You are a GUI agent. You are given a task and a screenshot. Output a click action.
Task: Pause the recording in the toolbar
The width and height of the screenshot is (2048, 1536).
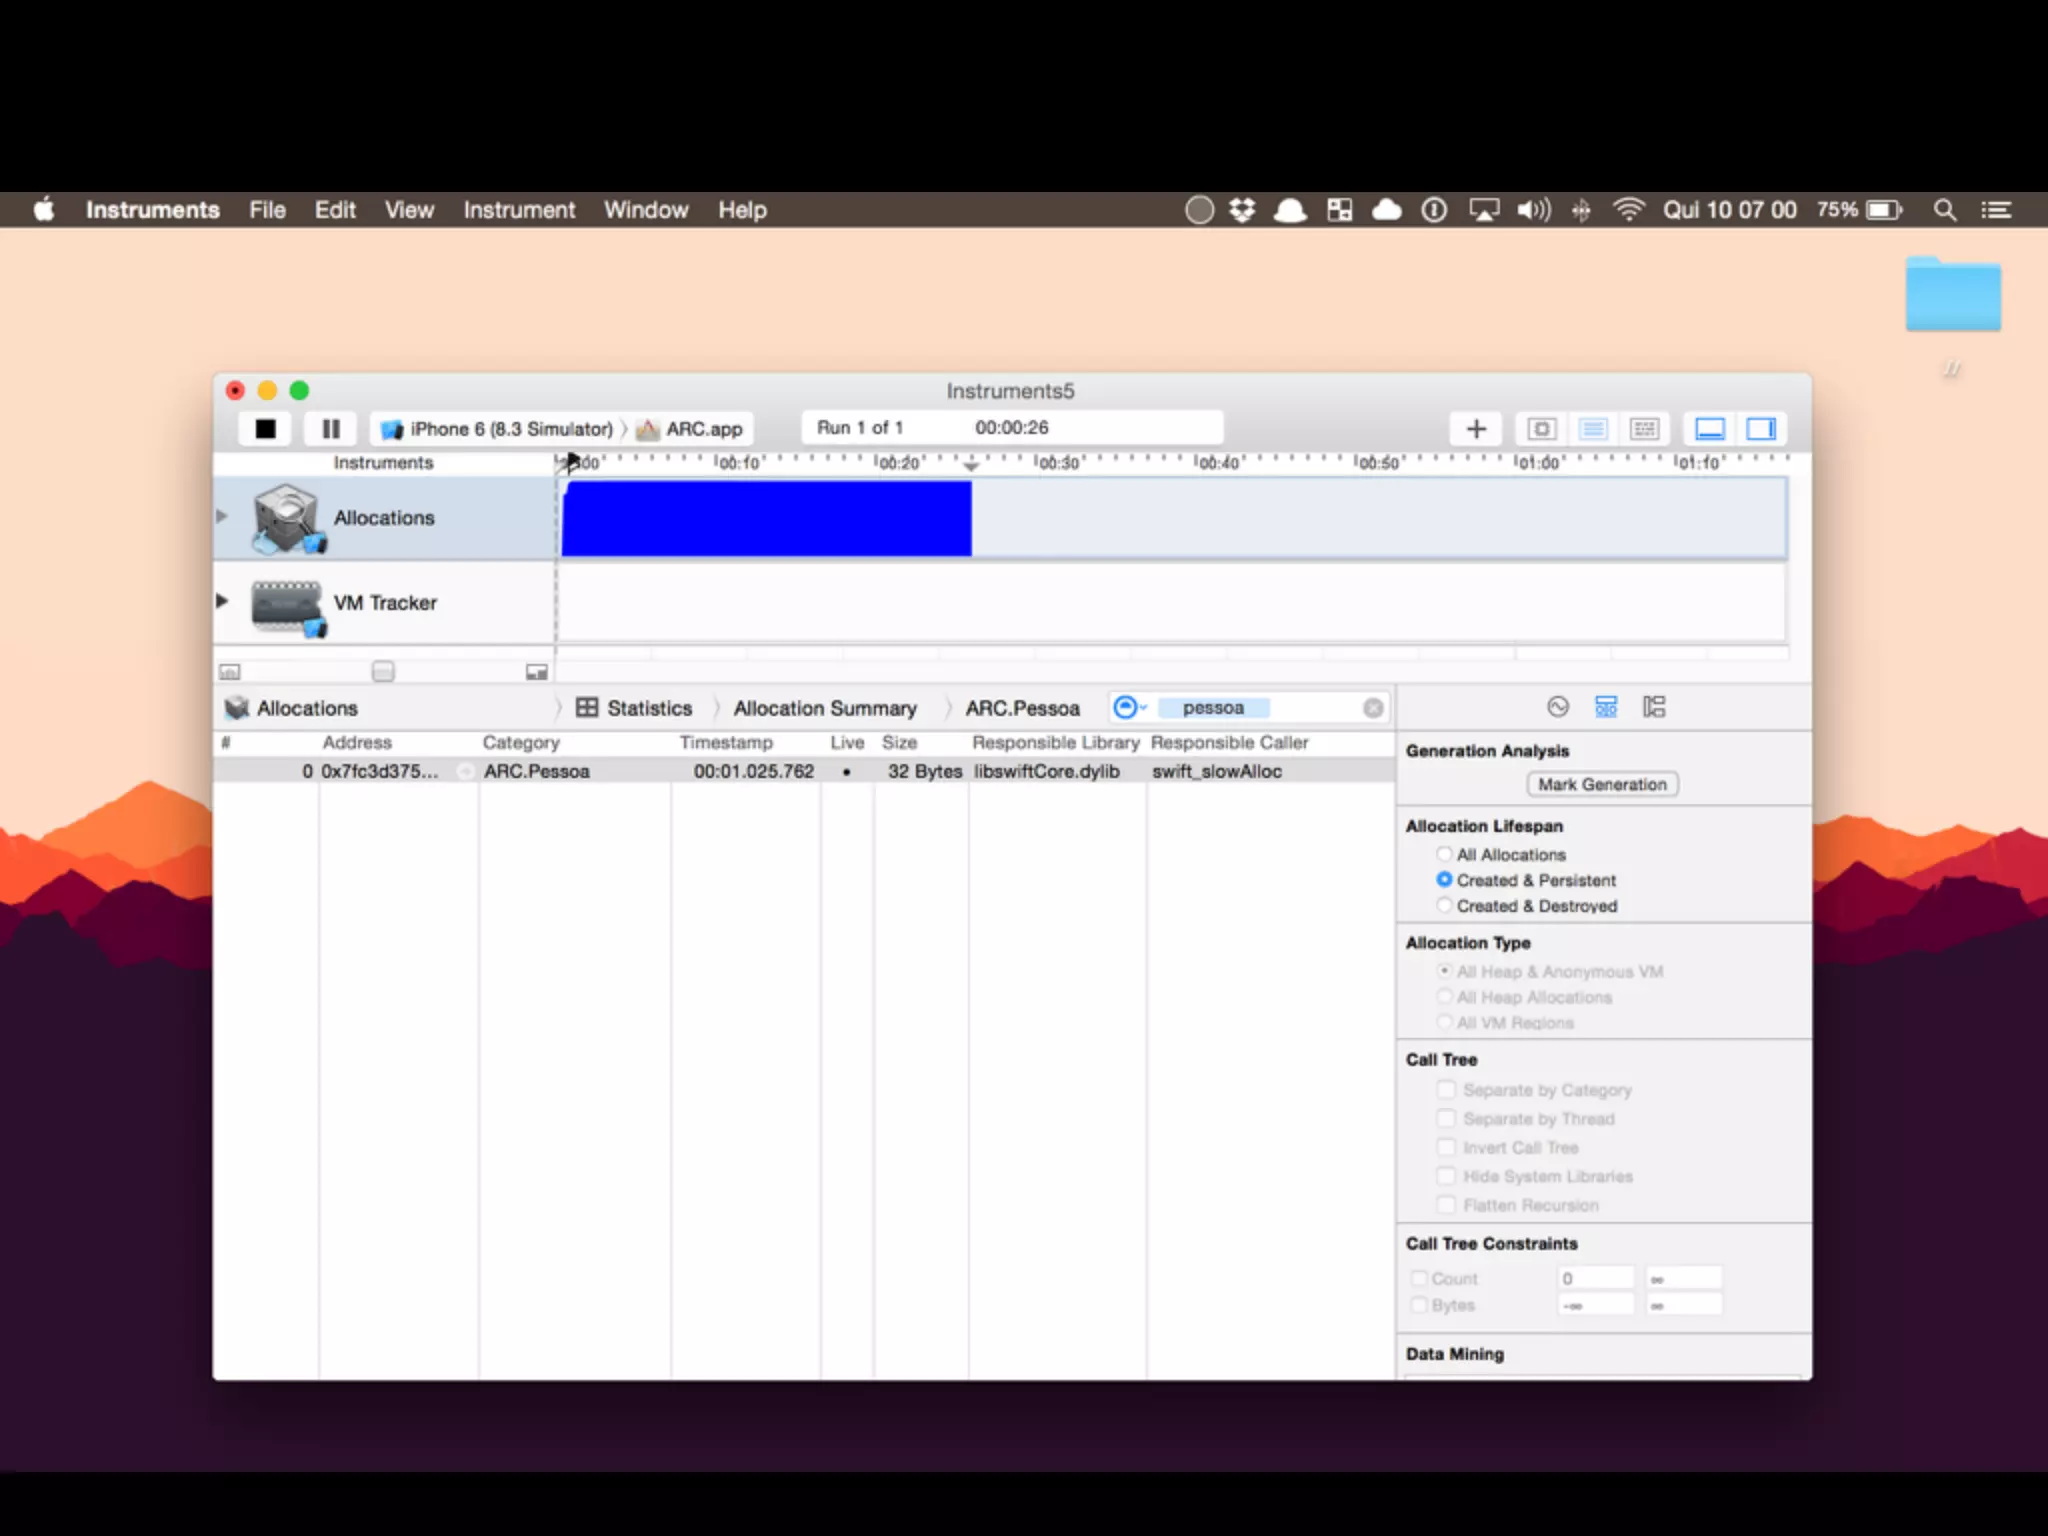coord(331,429)
